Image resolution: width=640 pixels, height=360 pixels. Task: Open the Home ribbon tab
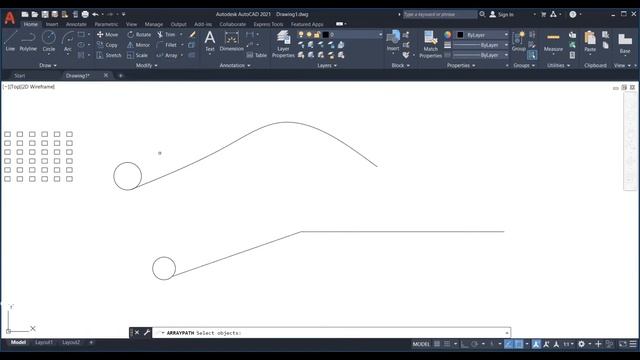(30, 24)
